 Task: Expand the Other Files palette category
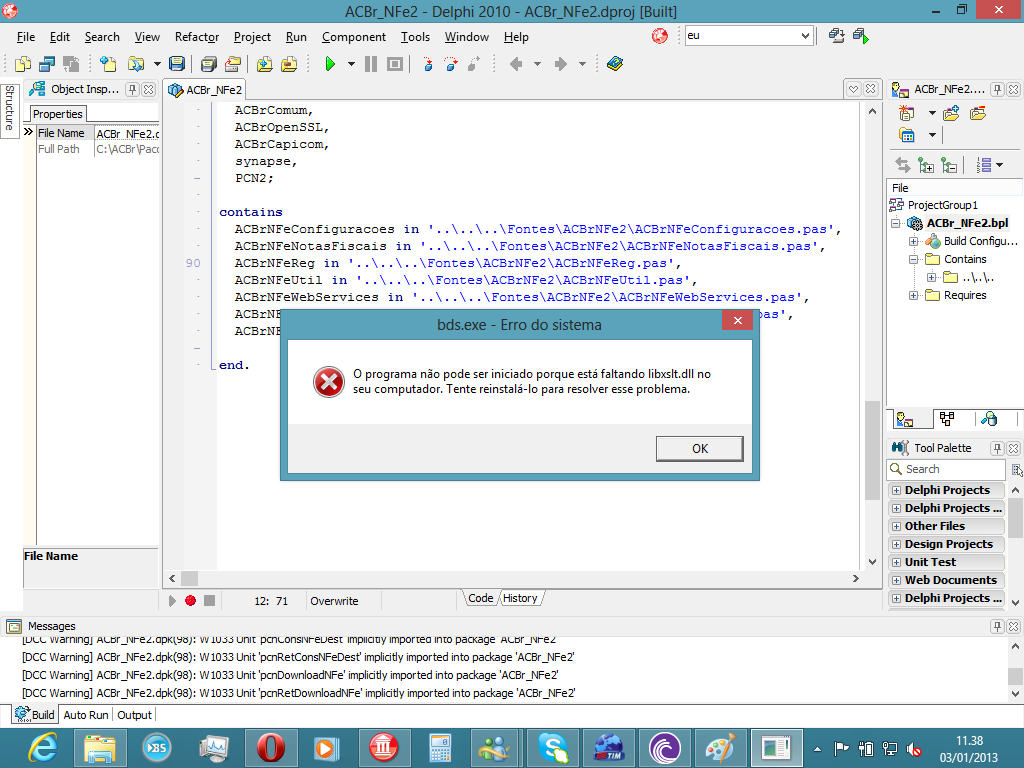[896, 526]
